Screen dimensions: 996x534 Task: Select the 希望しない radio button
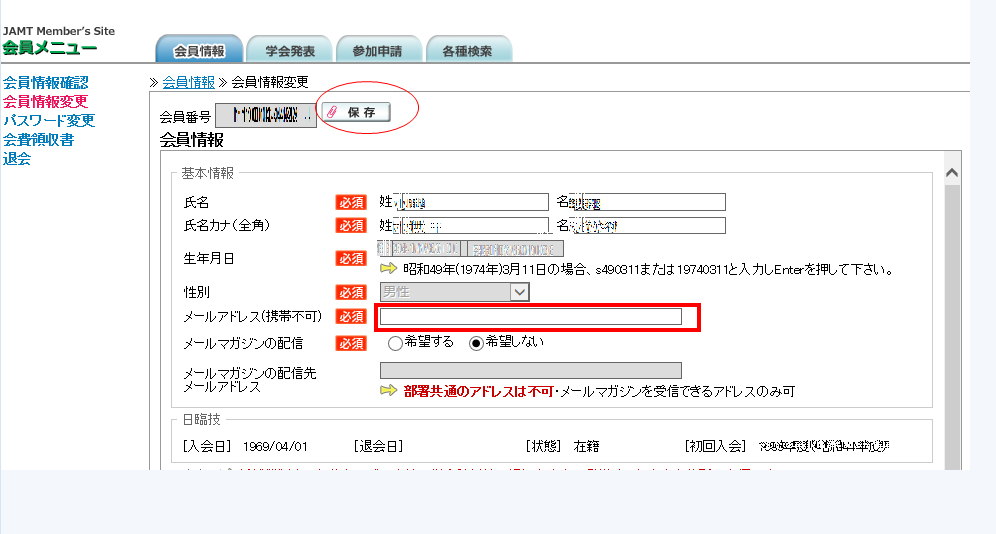476,343
